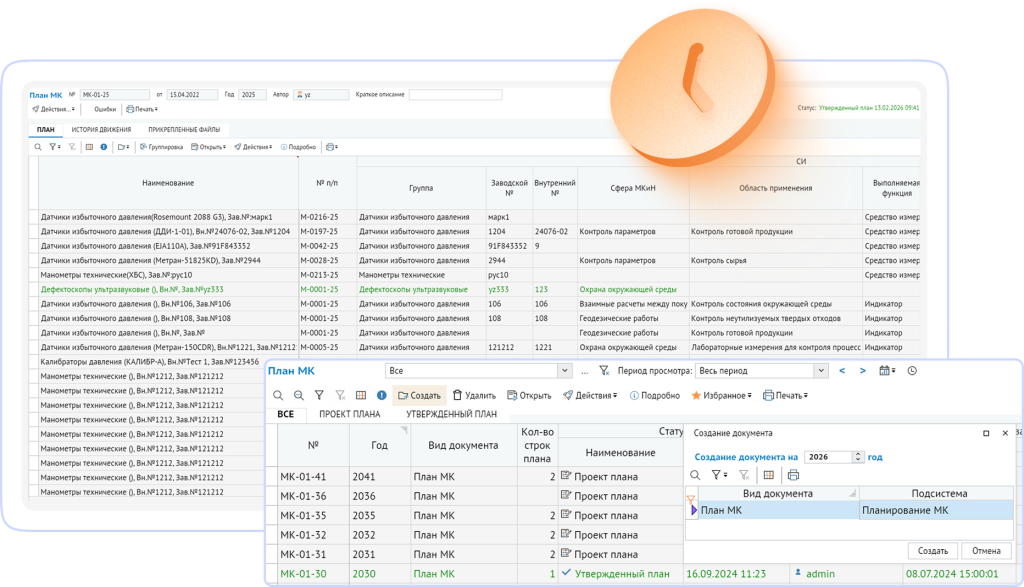The width and height of the screenshot is (1024, 587).
Task: Click Подробно in the plan list toolbar
Action: [x=655, y=396]
